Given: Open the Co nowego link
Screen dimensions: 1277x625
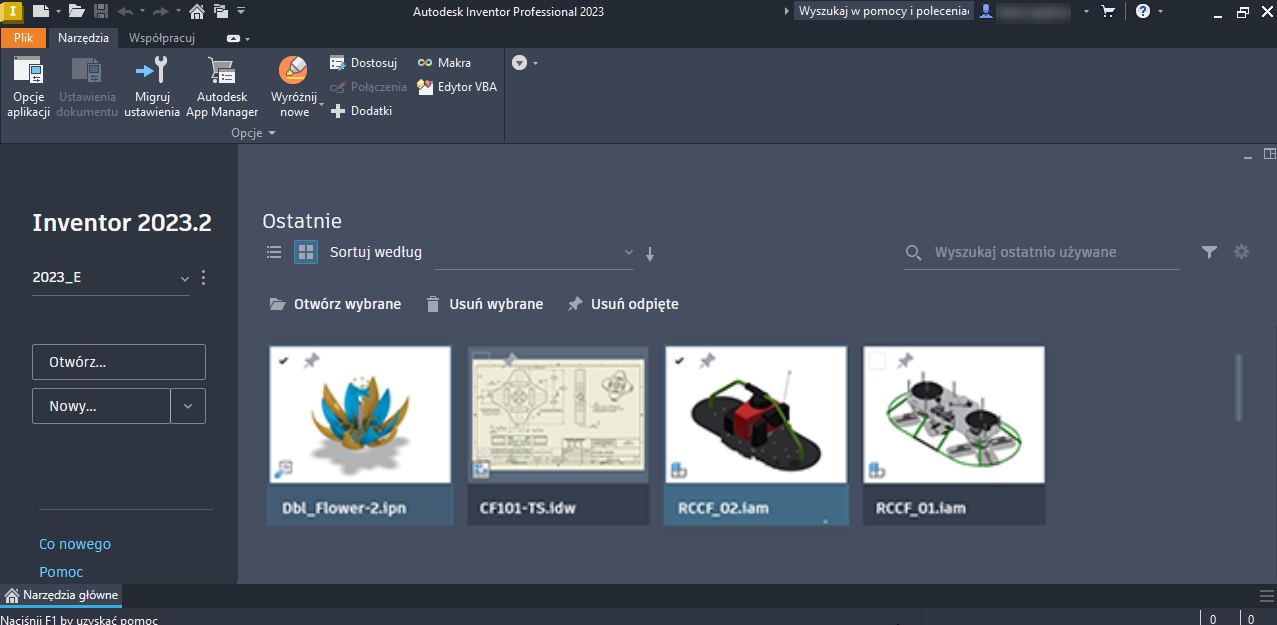Looking at the screenshot, I should tap(75, 544).
